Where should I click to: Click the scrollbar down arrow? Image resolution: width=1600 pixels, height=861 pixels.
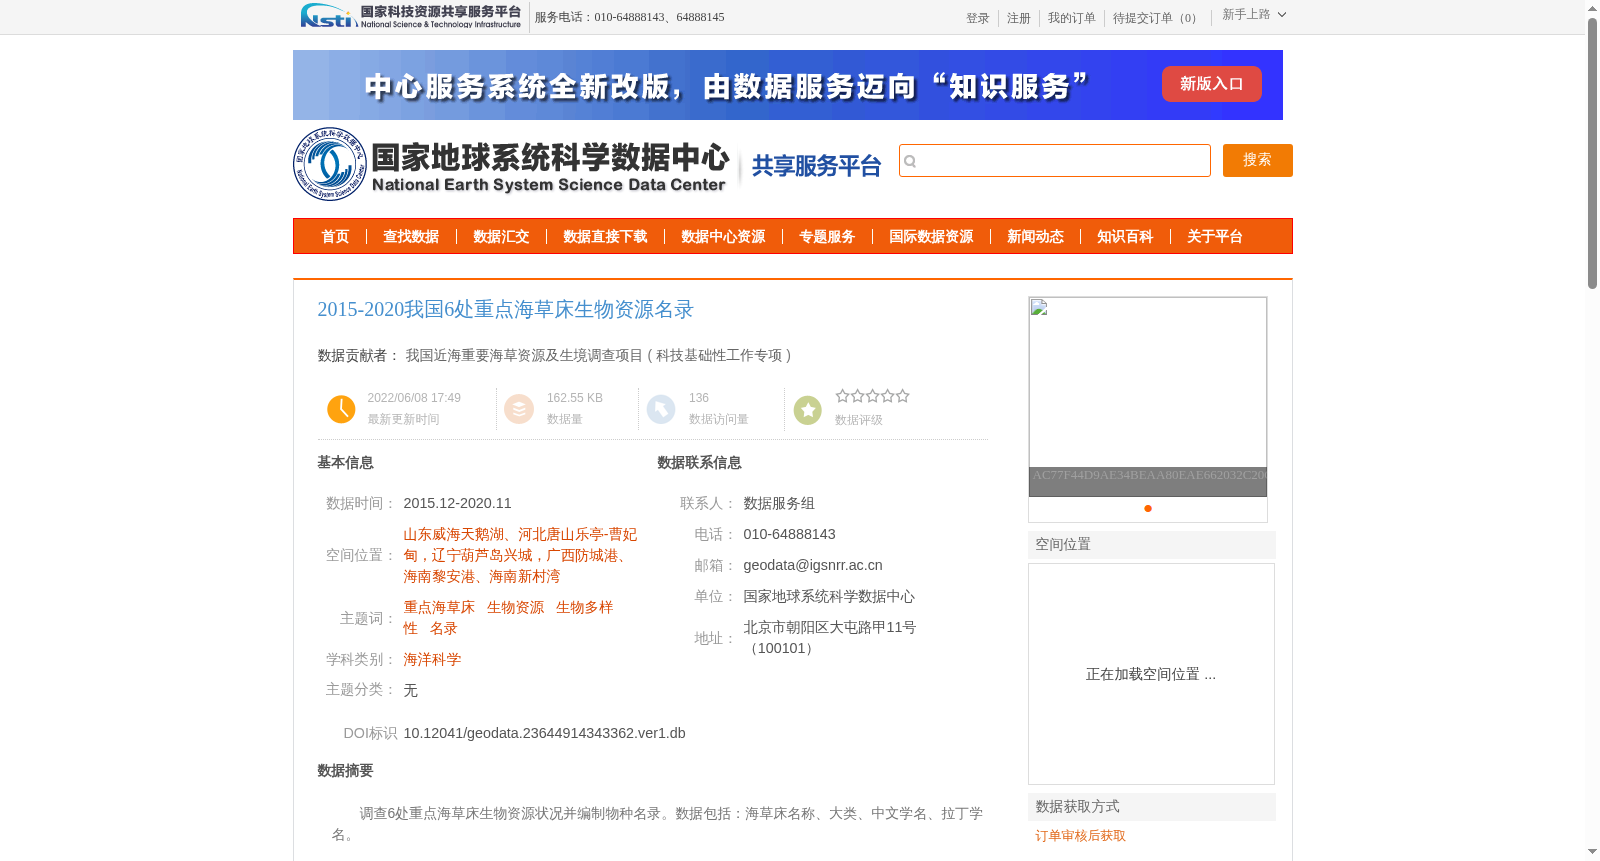click(x=1592, y=852)
